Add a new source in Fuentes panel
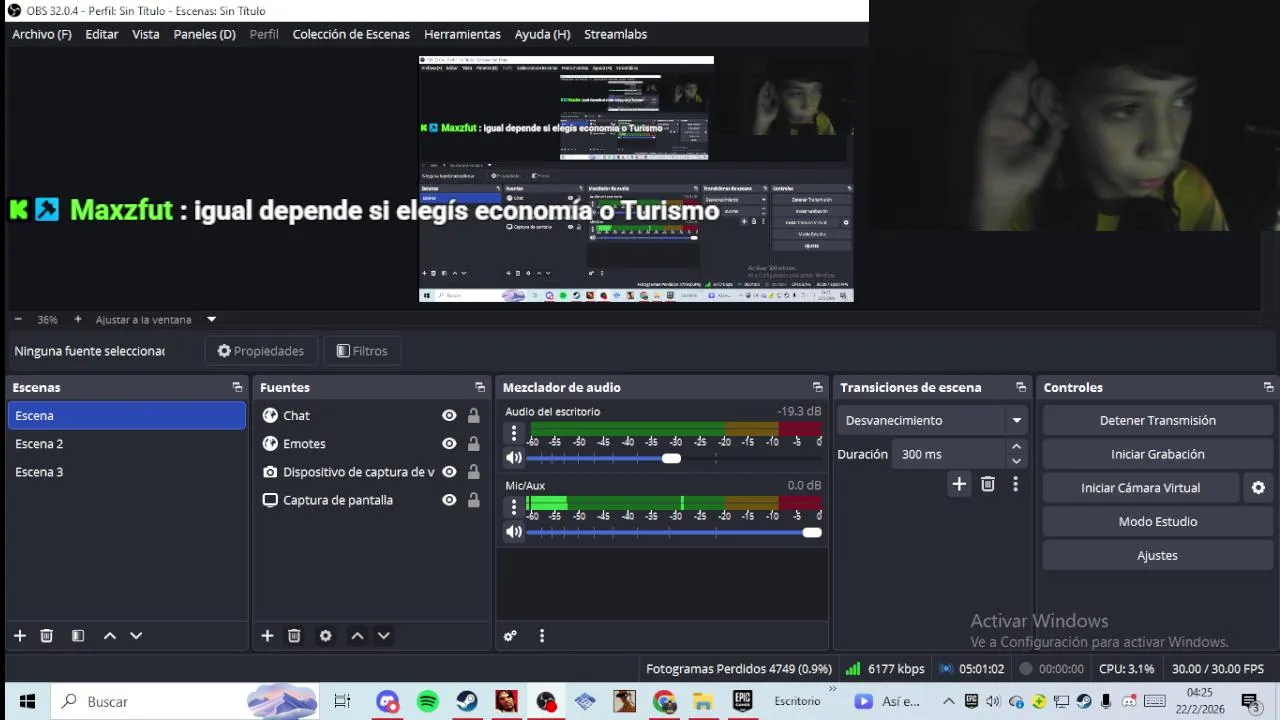Viewport: 1280px width, 720px height. pyautogui.click(x=267, y=636)
